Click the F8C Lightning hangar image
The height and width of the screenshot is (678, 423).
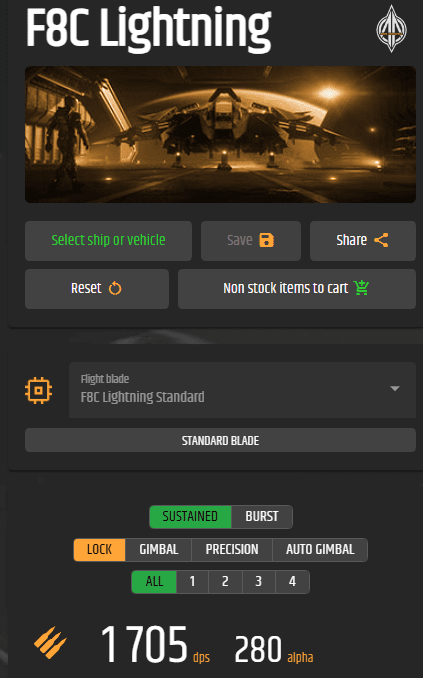(x=221, y=134)
